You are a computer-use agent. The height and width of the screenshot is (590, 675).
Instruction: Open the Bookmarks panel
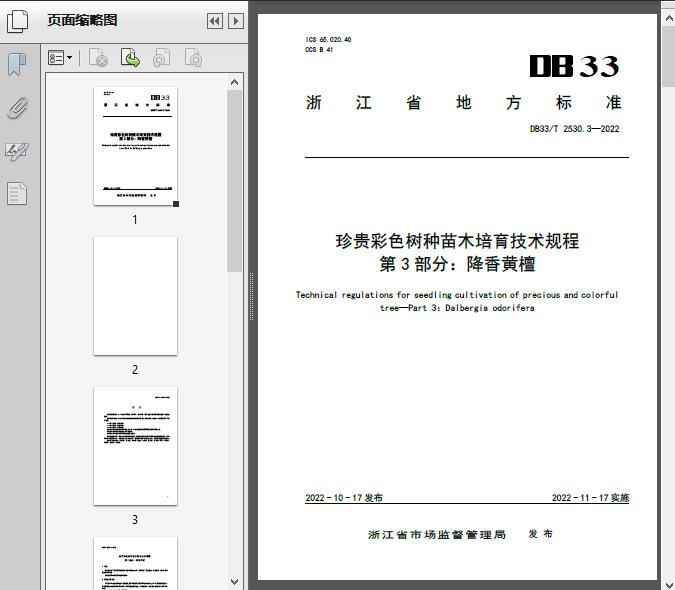[x=17, y=65]
